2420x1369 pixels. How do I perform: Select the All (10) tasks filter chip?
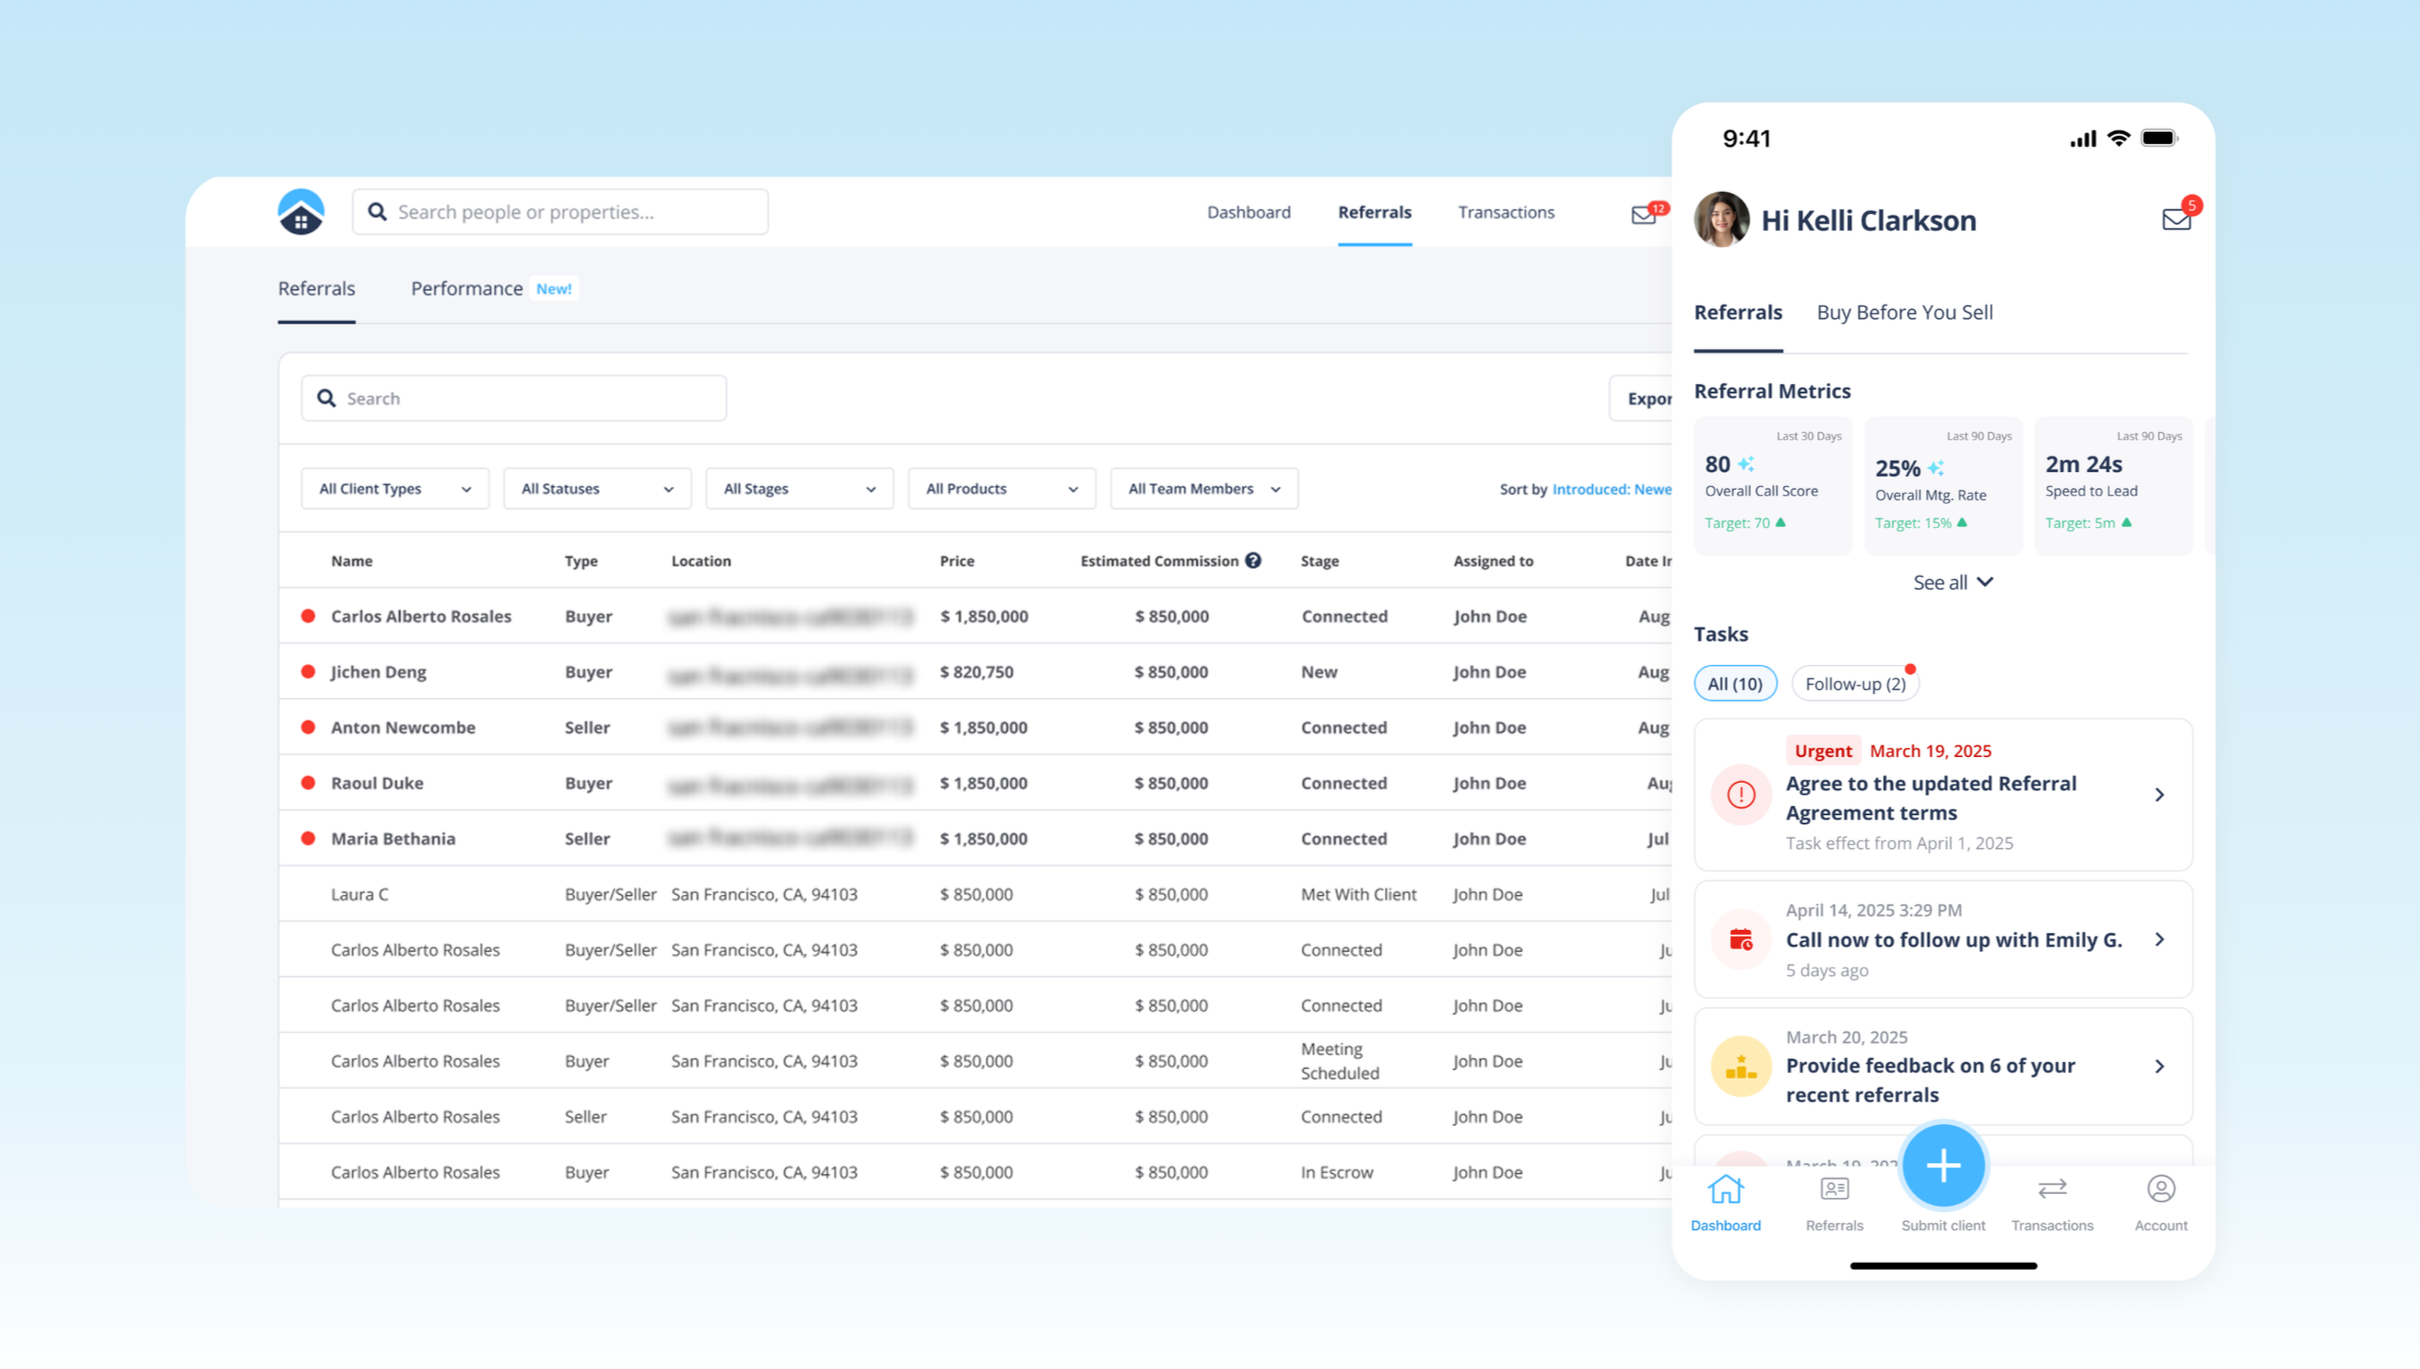[1735, 684]
